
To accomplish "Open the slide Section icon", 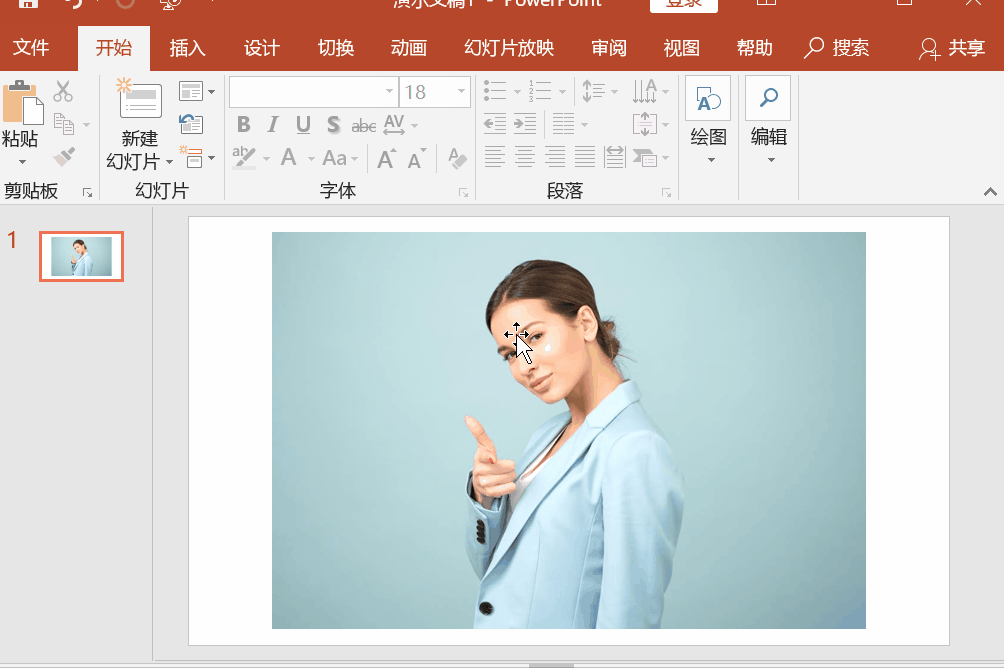I will [191, 157].
